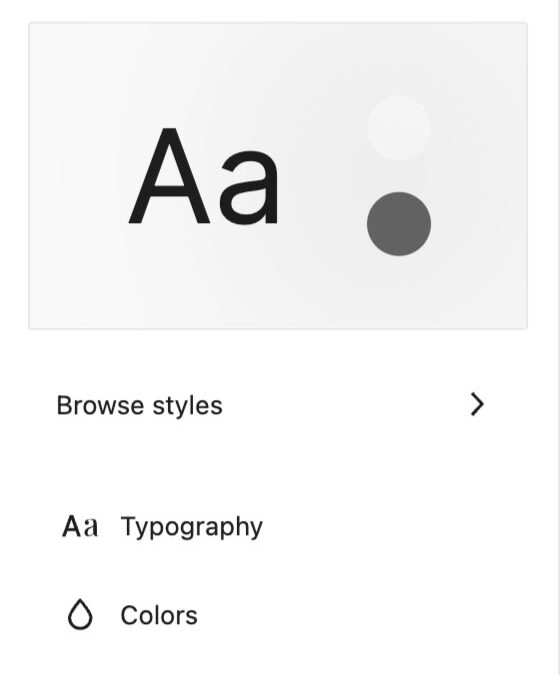Click the global style preview card

tap(278, 176)
